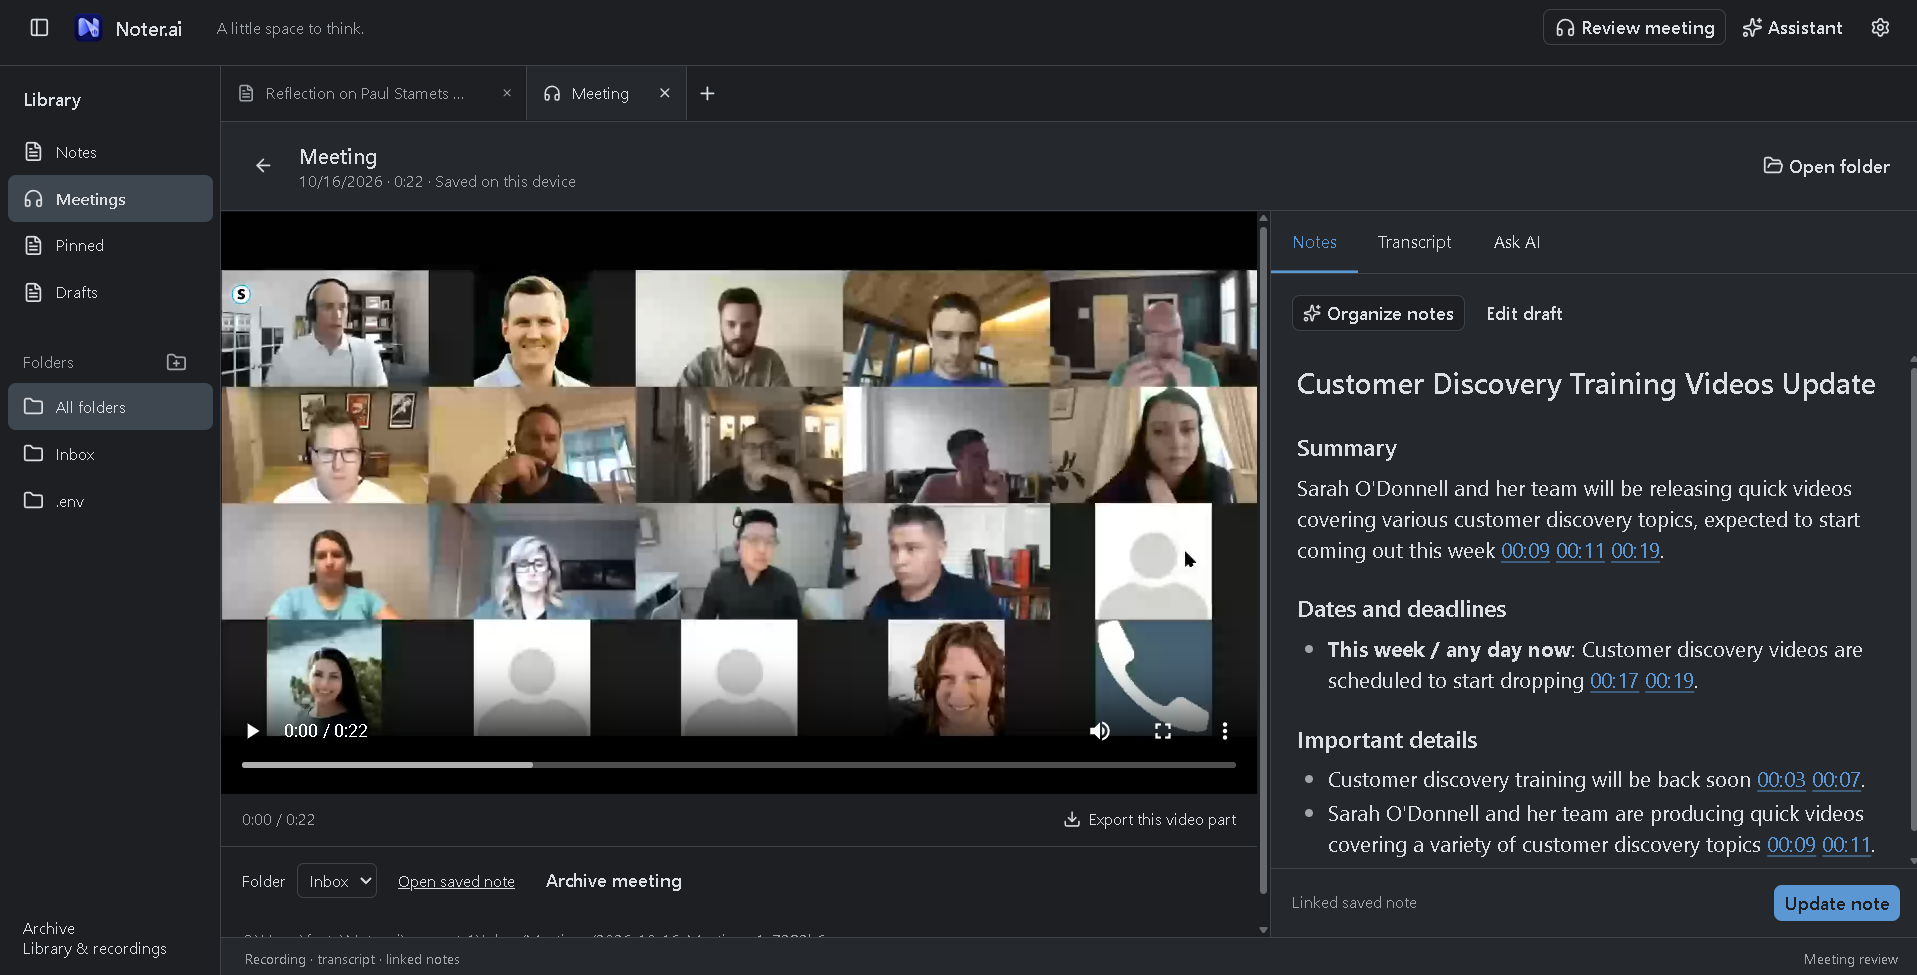Viewport: 1917px width, 975px height.
Task: Enter fullscreen video mode
Action: click(1162, 731)
